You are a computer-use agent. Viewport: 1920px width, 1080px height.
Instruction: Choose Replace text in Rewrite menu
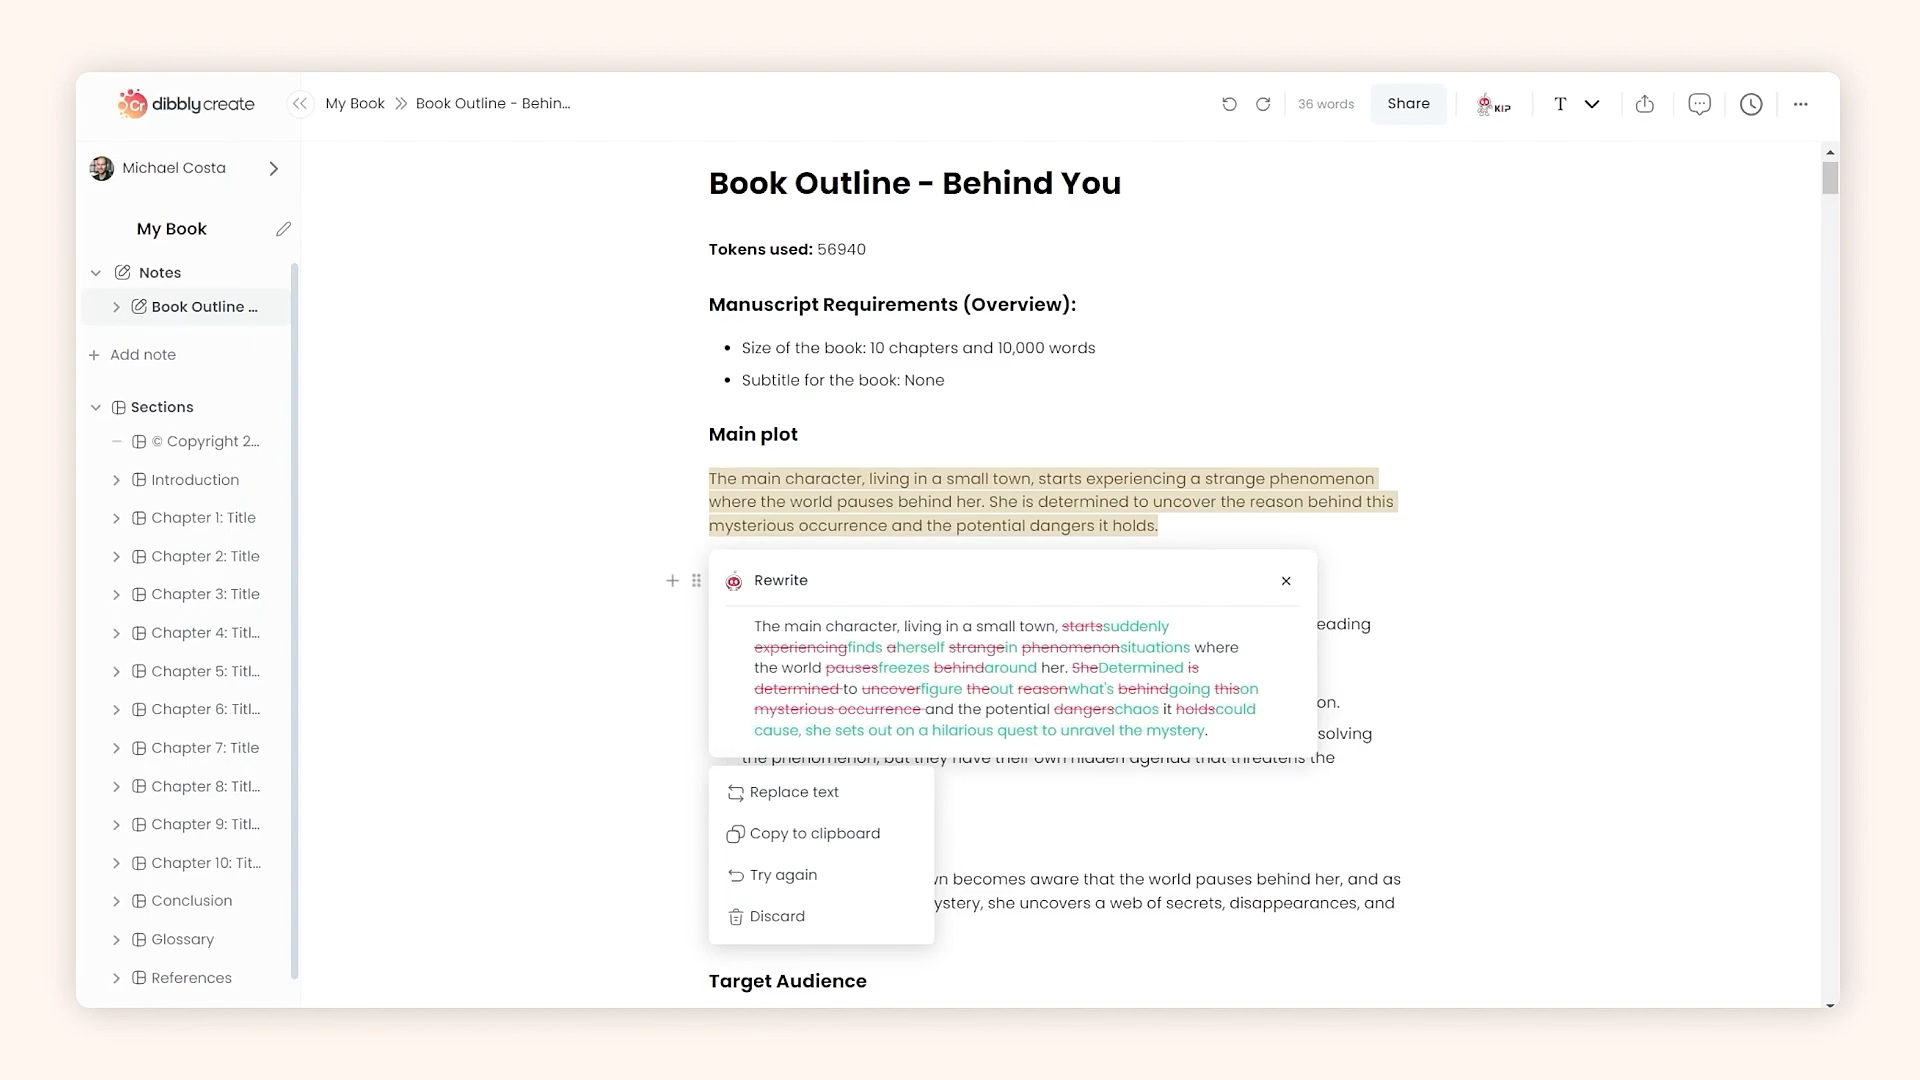click(794, 792)
